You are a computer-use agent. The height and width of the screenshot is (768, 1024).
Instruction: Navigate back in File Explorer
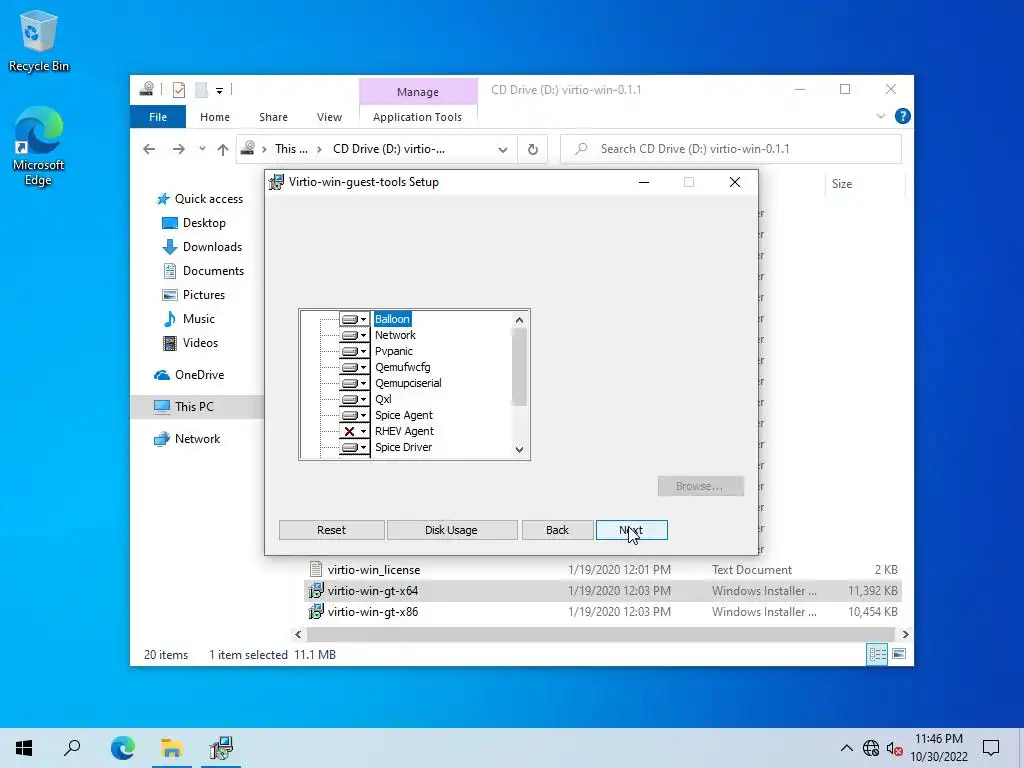point(149,149)
